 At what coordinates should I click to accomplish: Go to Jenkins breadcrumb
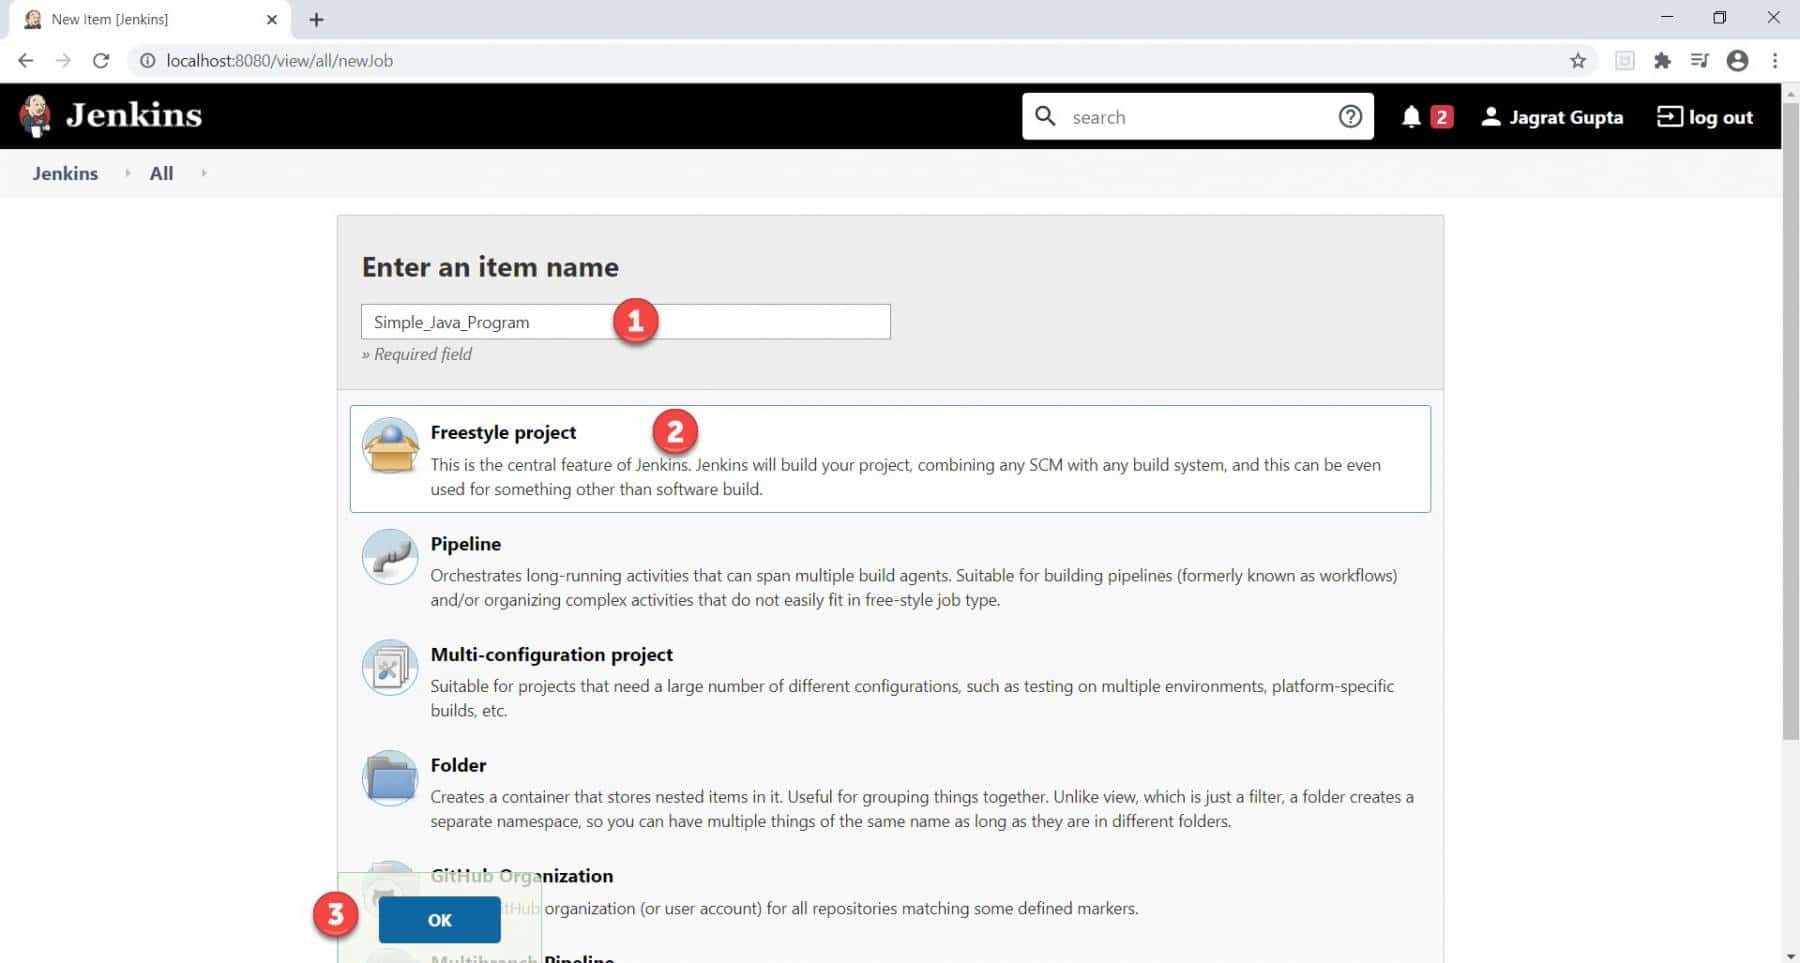[x=65, y=173]
